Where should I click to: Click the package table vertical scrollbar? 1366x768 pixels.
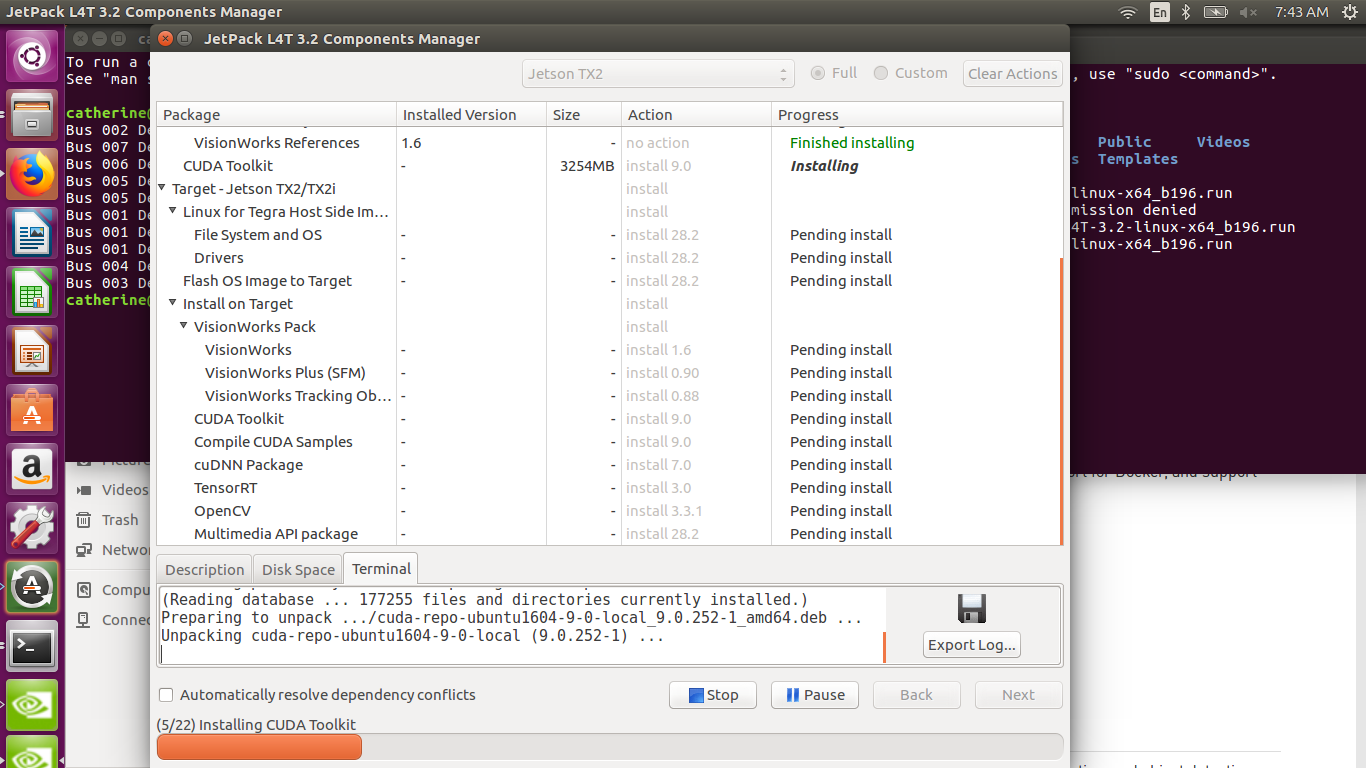click(x=1061, y=400)
